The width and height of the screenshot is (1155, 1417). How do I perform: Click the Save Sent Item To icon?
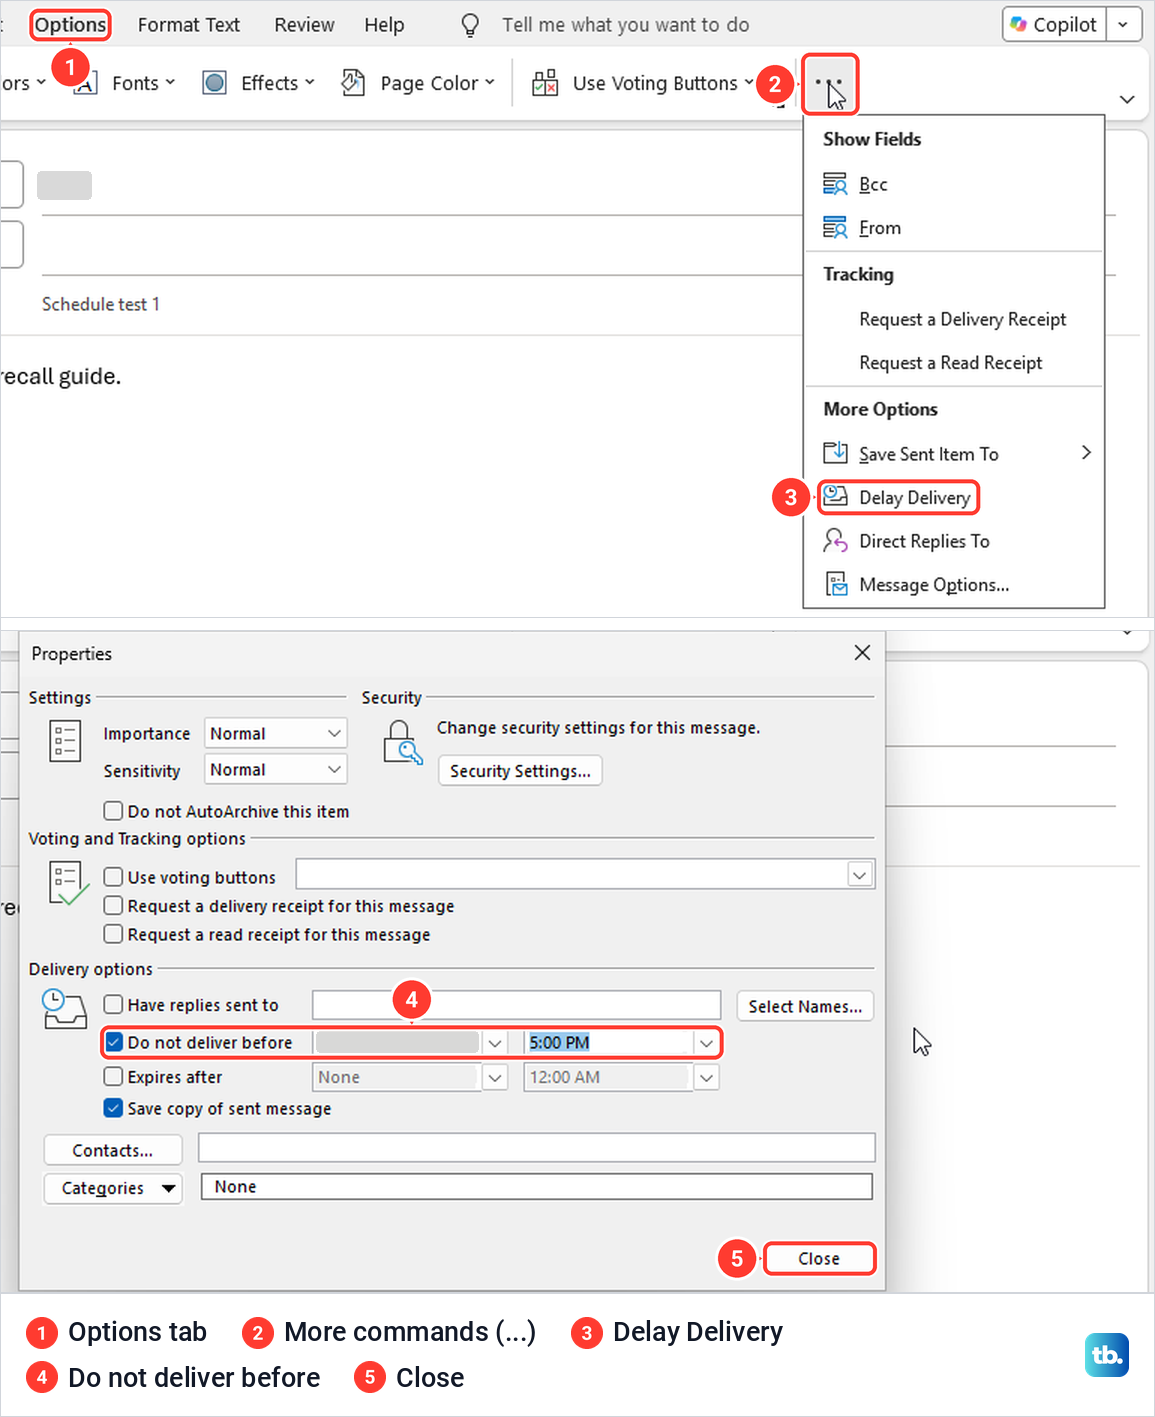coord(835,453)
